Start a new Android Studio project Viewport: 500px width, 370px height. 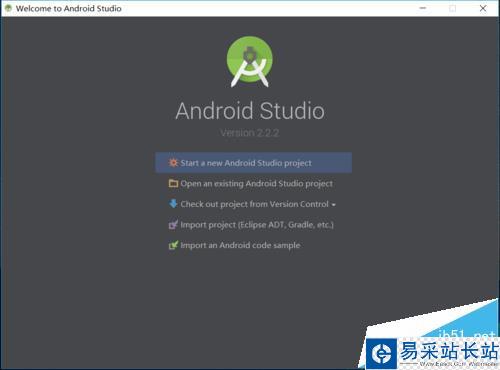(x=253, y=163)
